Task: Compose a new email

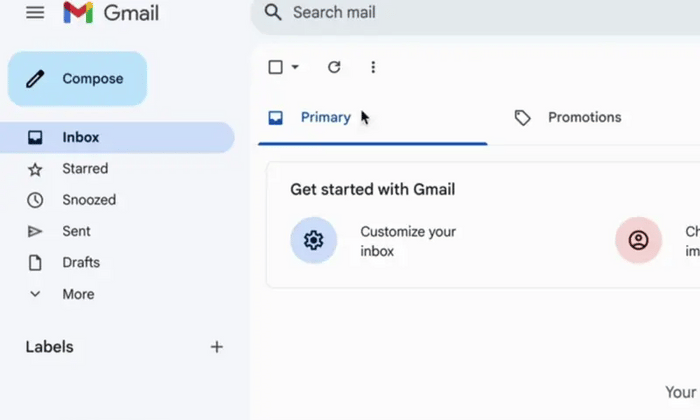Action: (x=77, y=79)
